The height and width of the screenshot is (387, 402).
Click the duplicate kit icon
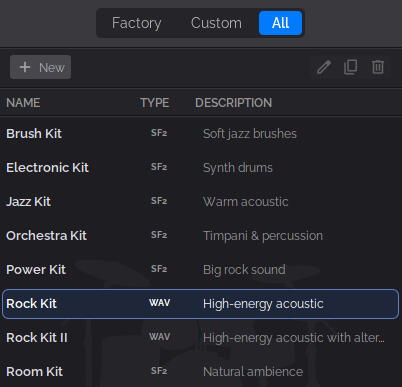tap(351, 67)
